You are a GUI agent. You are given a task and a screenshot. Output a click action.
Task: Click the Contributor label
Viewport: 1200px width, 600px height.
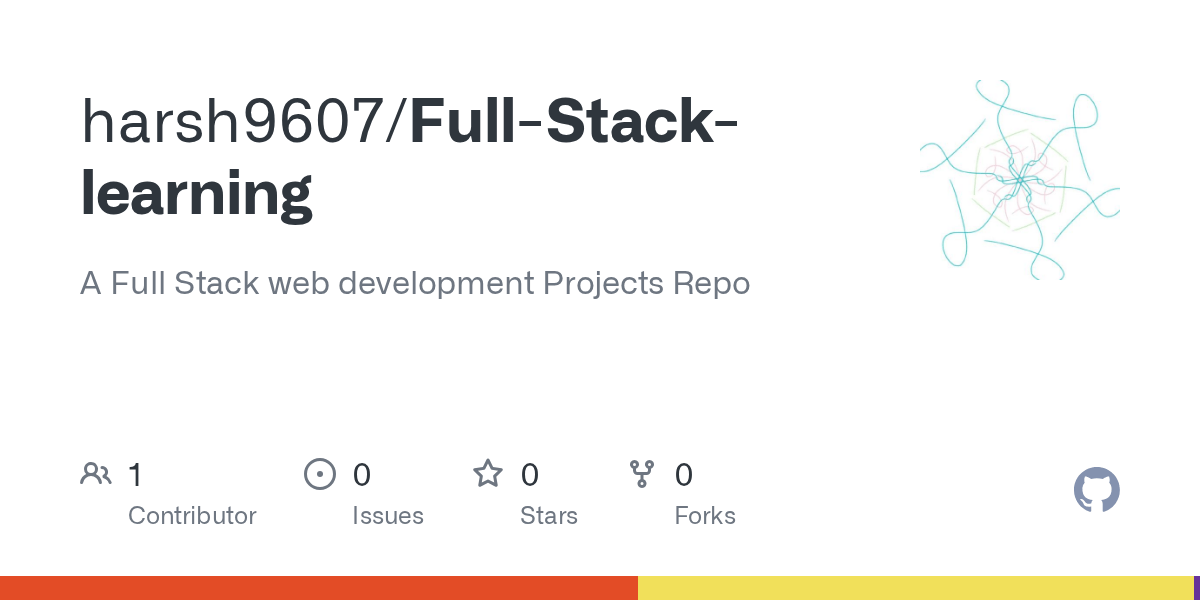coord(192,516)
